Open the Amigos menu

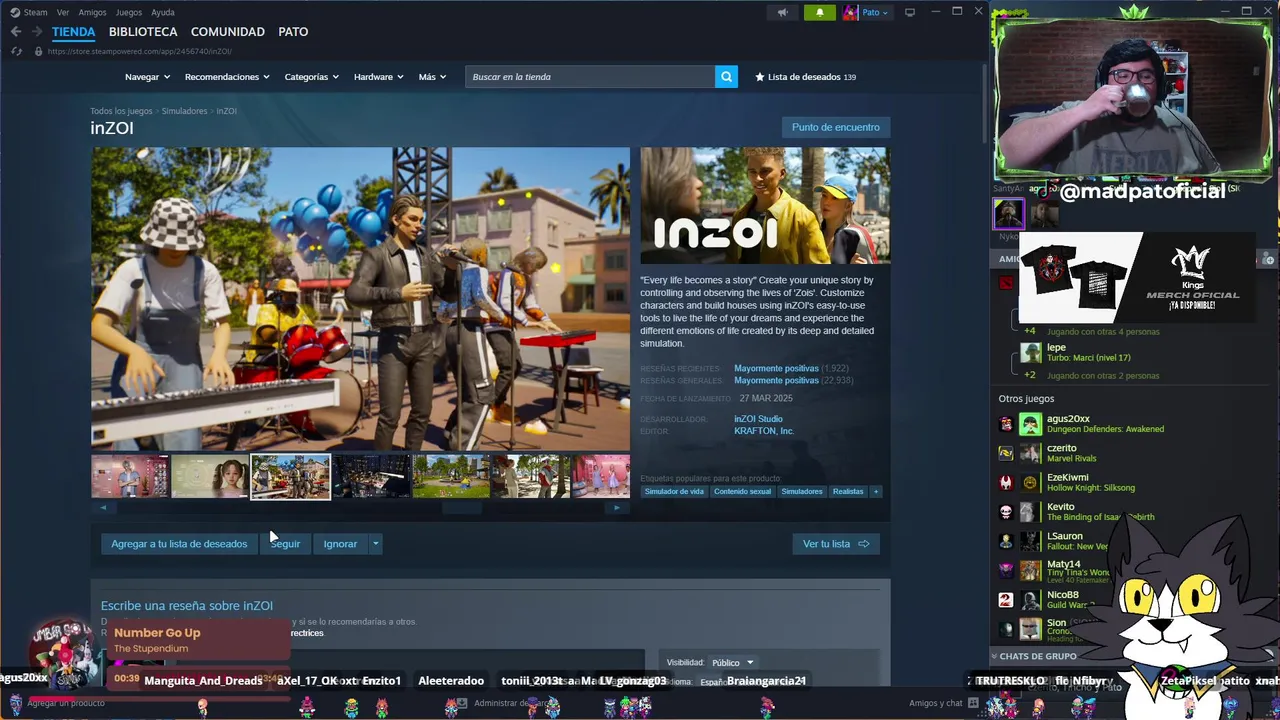coord(92,12)
